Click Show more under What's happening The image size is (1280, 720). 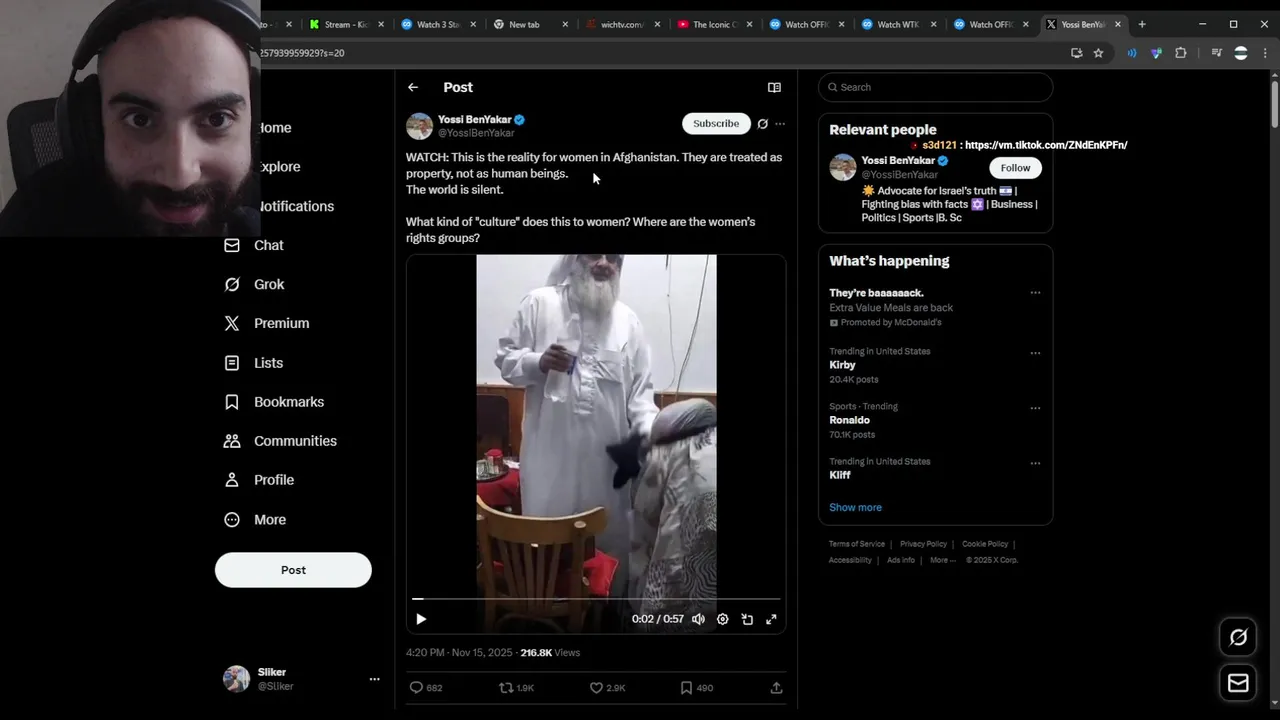(855, 507)
